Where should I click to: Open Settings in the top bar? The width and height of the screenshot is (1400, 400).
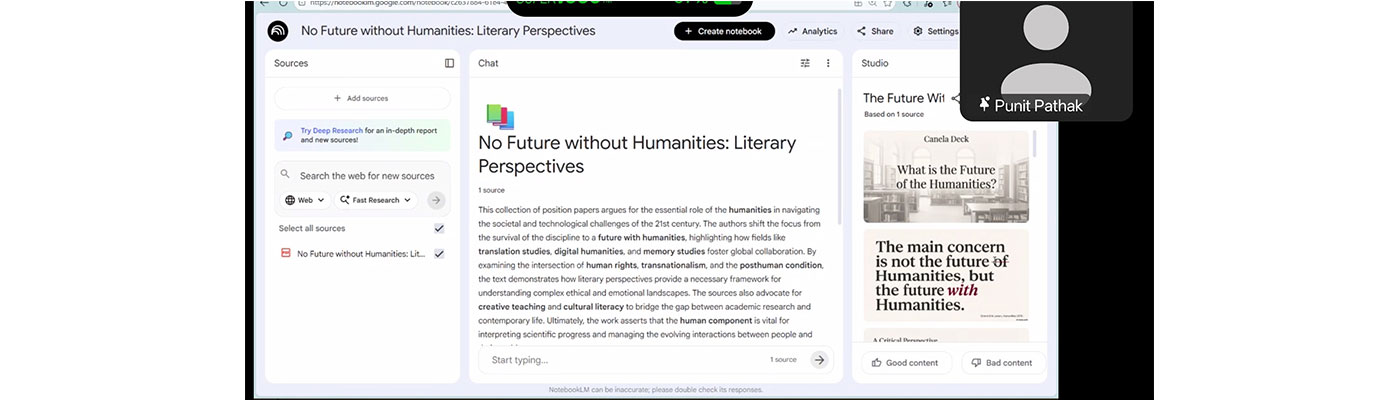click(x=936, y=31)
